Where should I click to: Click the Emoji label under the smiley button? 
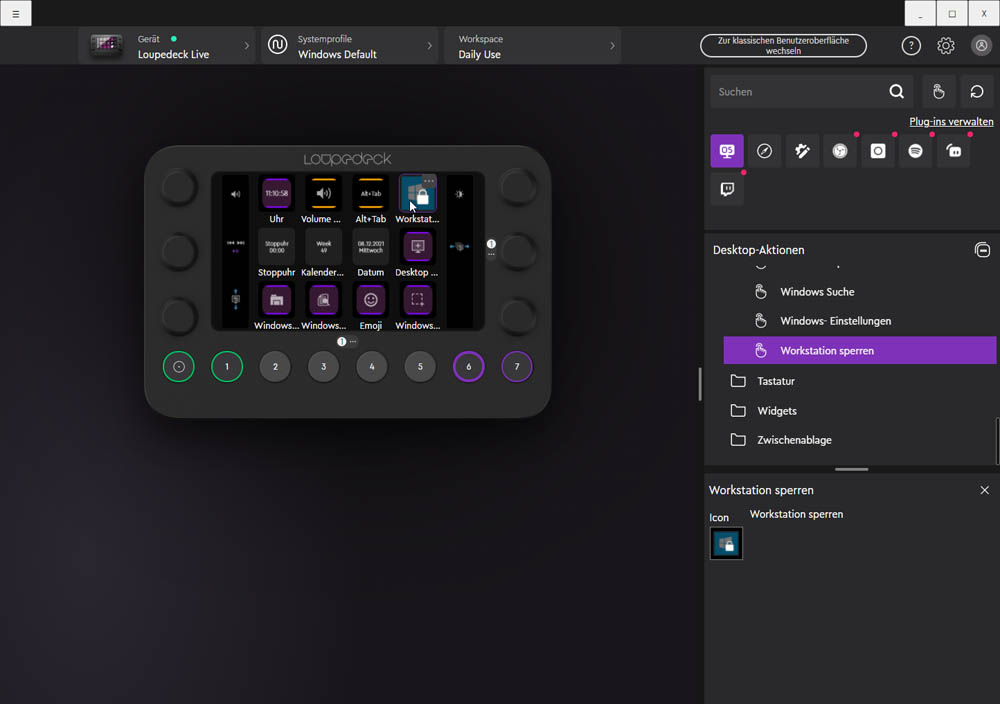point(371,325)
